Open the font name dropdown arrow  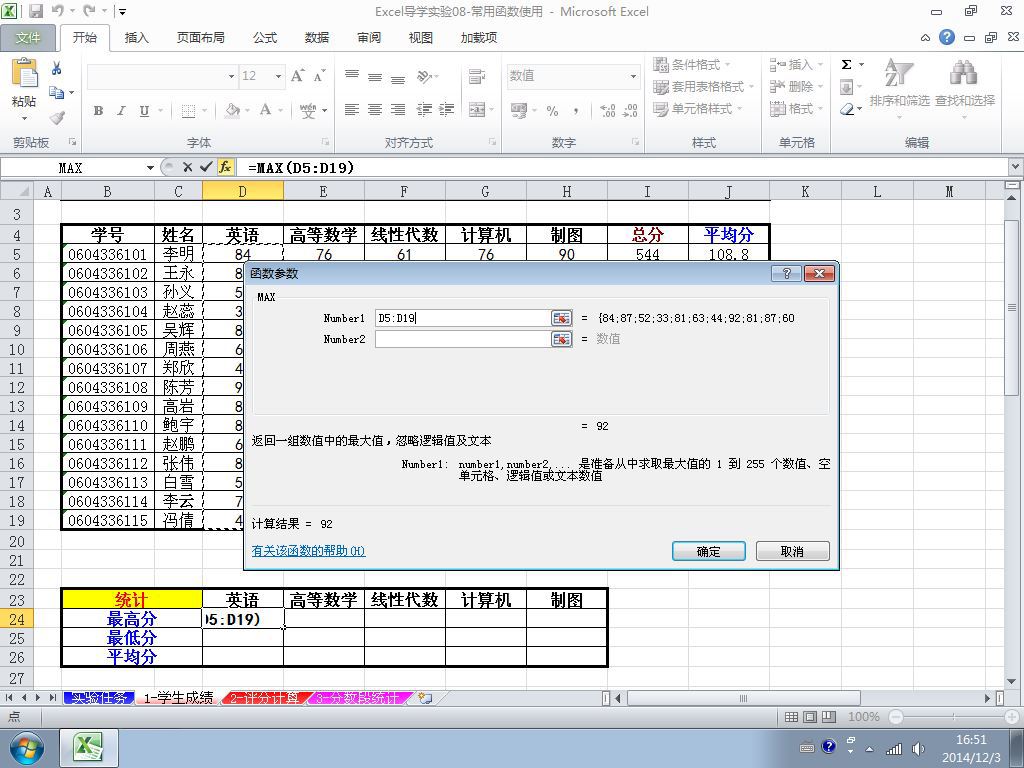coord(231,76)
